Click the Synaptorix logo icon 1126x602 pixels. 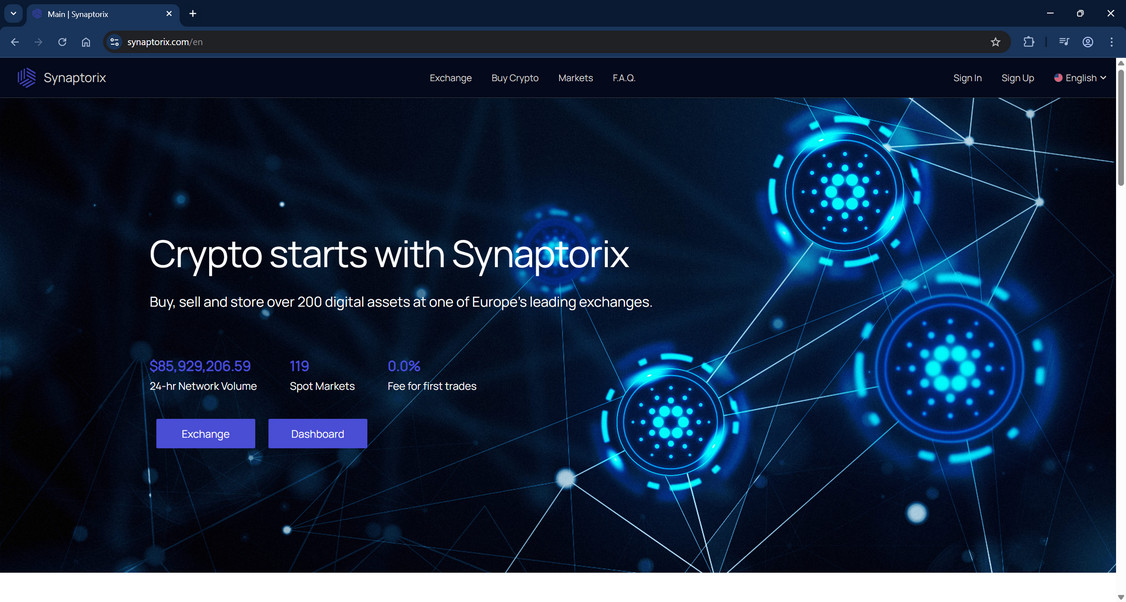tap(27, 78)
